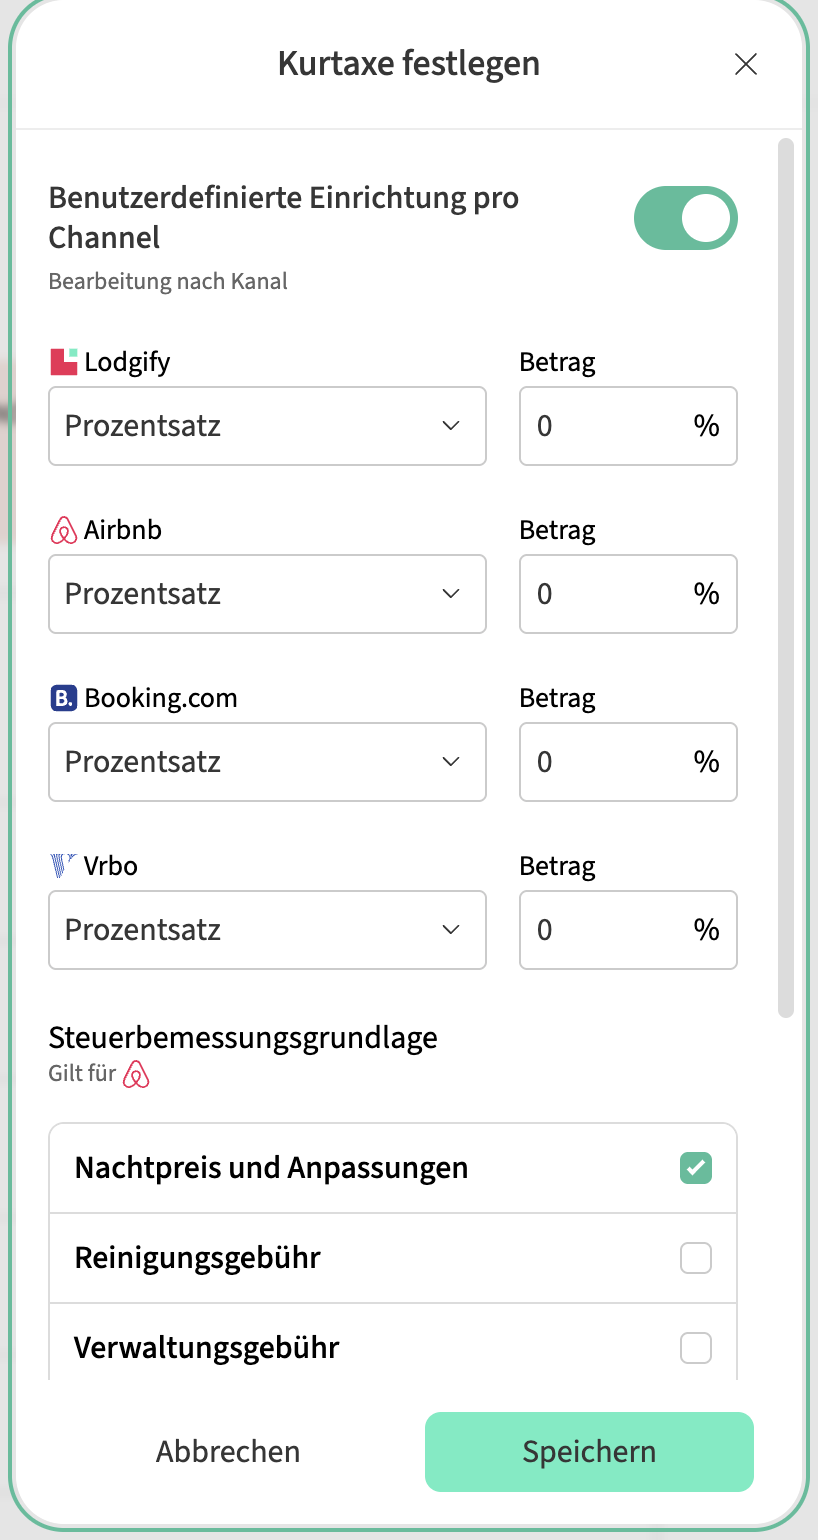Image resolution: width=818 pixels, height=1540 pixels.
Task: Click the Lodgify logo icon
Action: coord(63,362)
